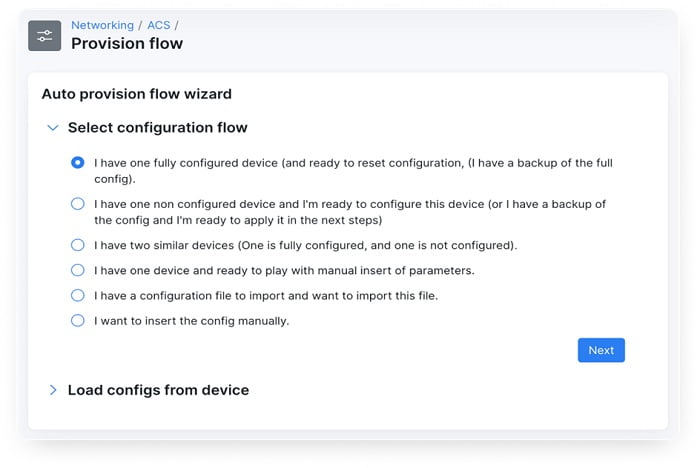Expand Load configs from device chevron
The image size is (700, 468).
click(54, 390)
